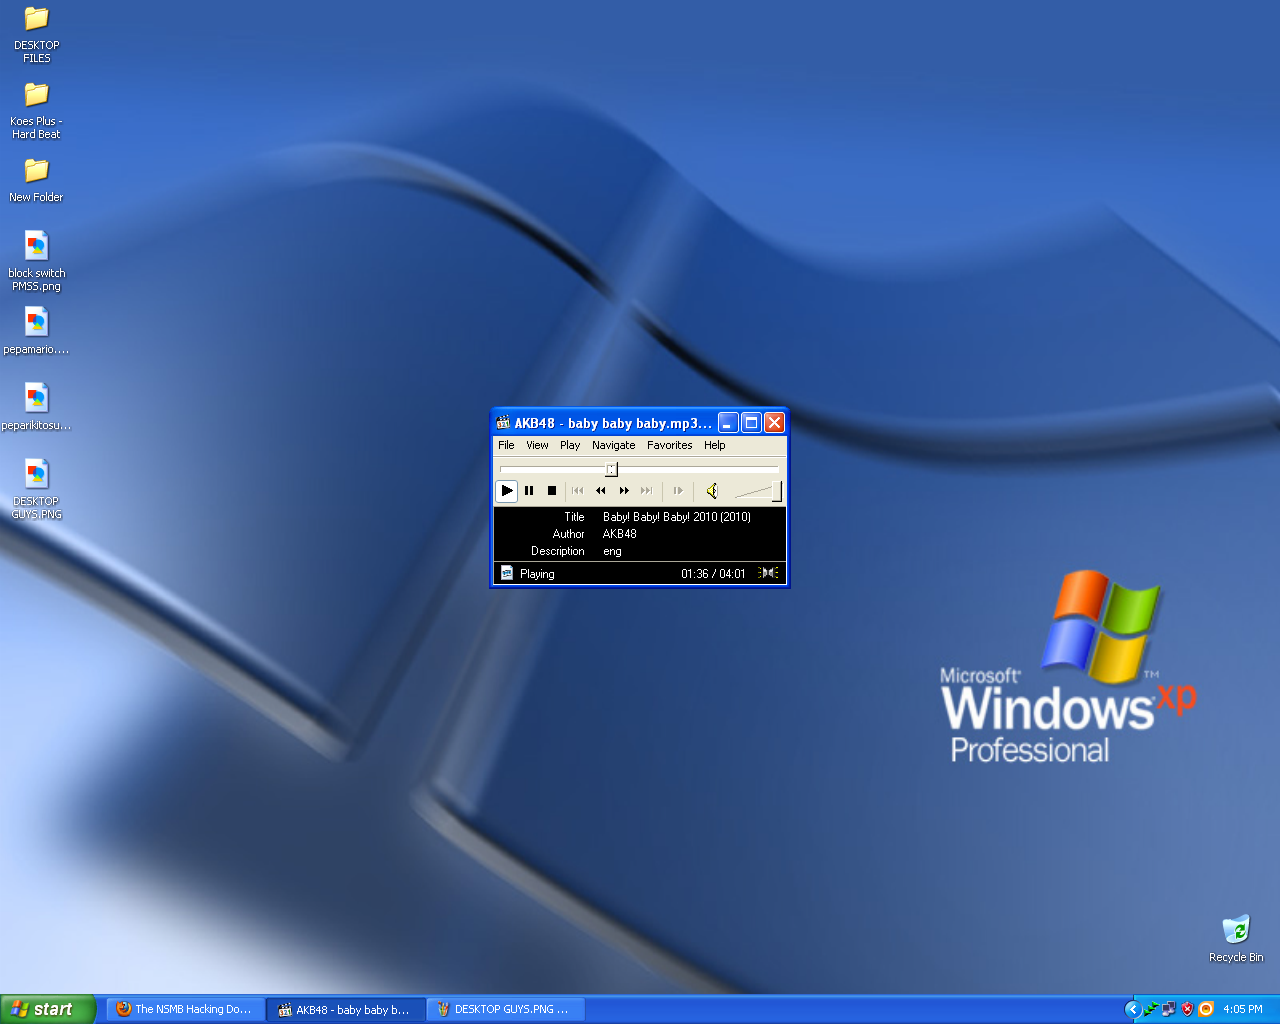Open the Help menu

714,445
